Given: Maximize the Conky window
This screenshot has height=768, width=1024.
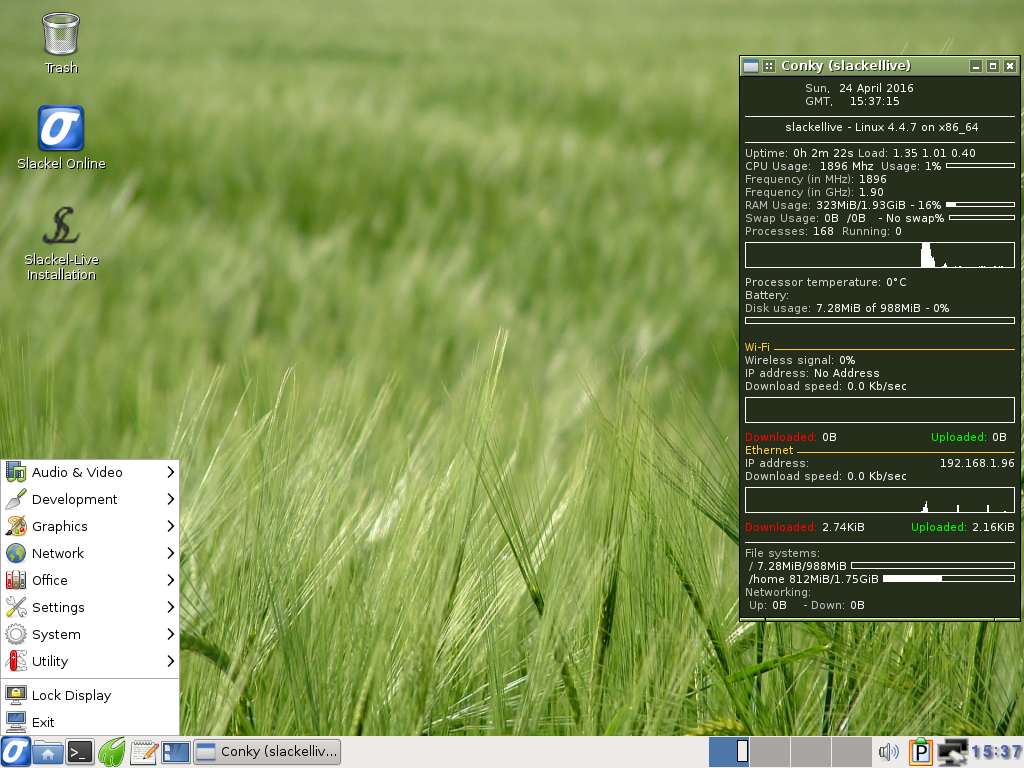Looking at the screenshot, I should 993,66.
